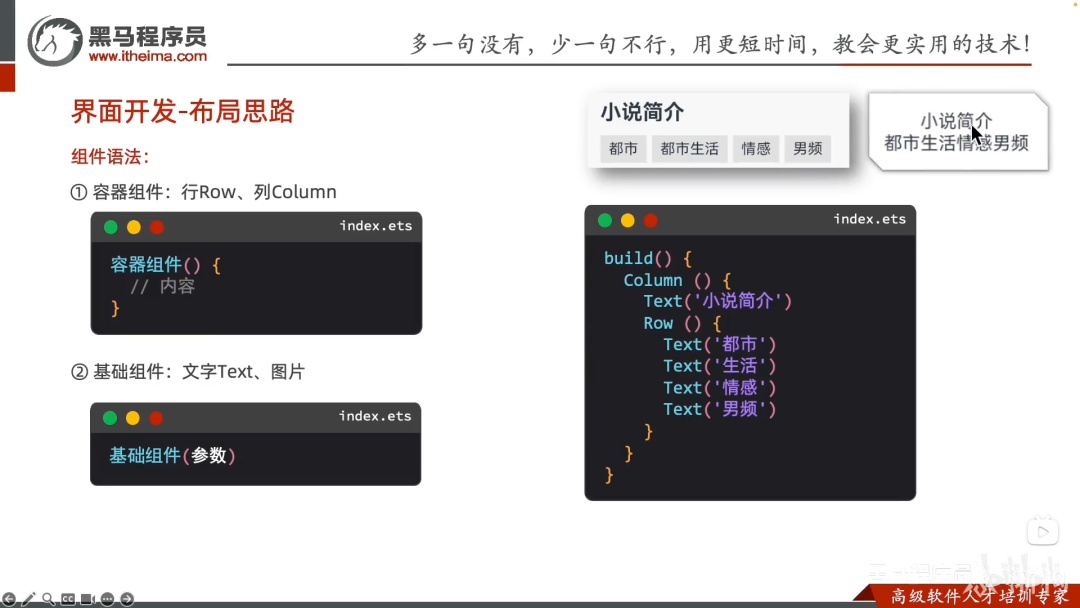Open the magnifier zoom tool
Viewport: 1080px width, 608px height.
click(x=48, y=599)
